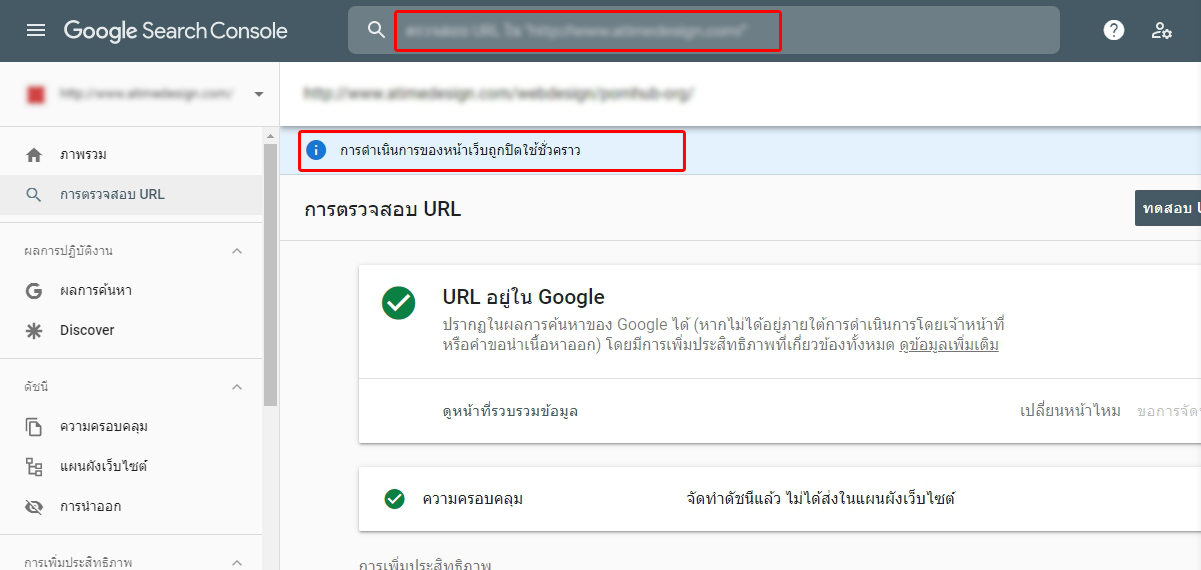The height and width of the screenshot is (570, 1201).
Task: Click the red property favicon in sidebar
Action: coord(36,94)
